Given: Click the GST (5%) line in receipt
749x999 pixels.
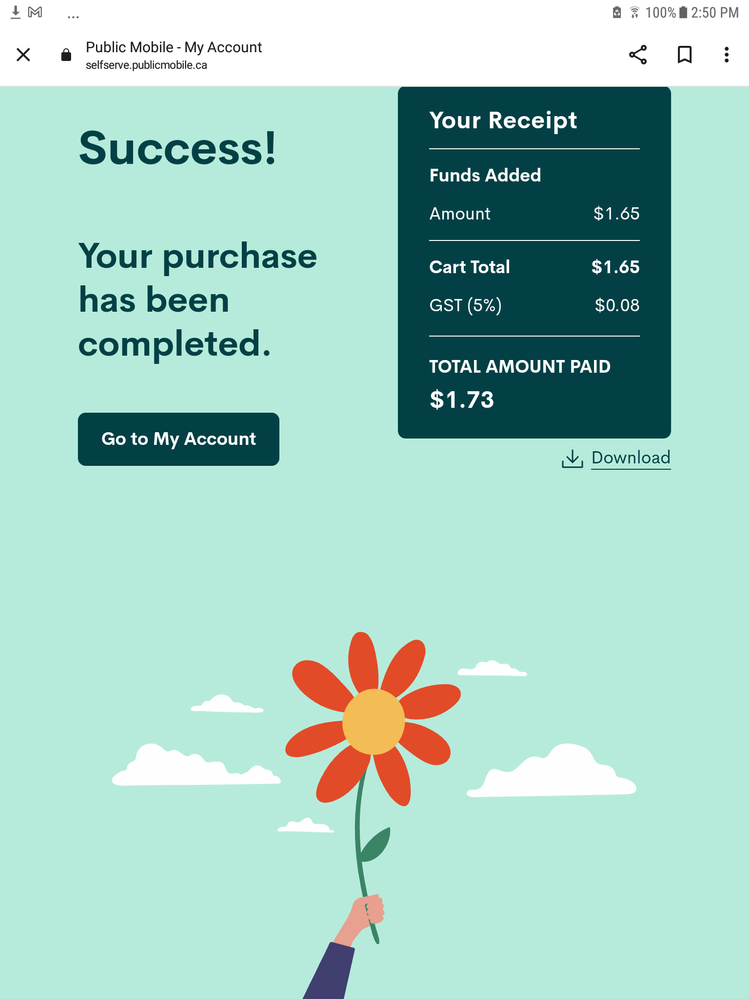Looking at the screenshot, I should point(465,305).
